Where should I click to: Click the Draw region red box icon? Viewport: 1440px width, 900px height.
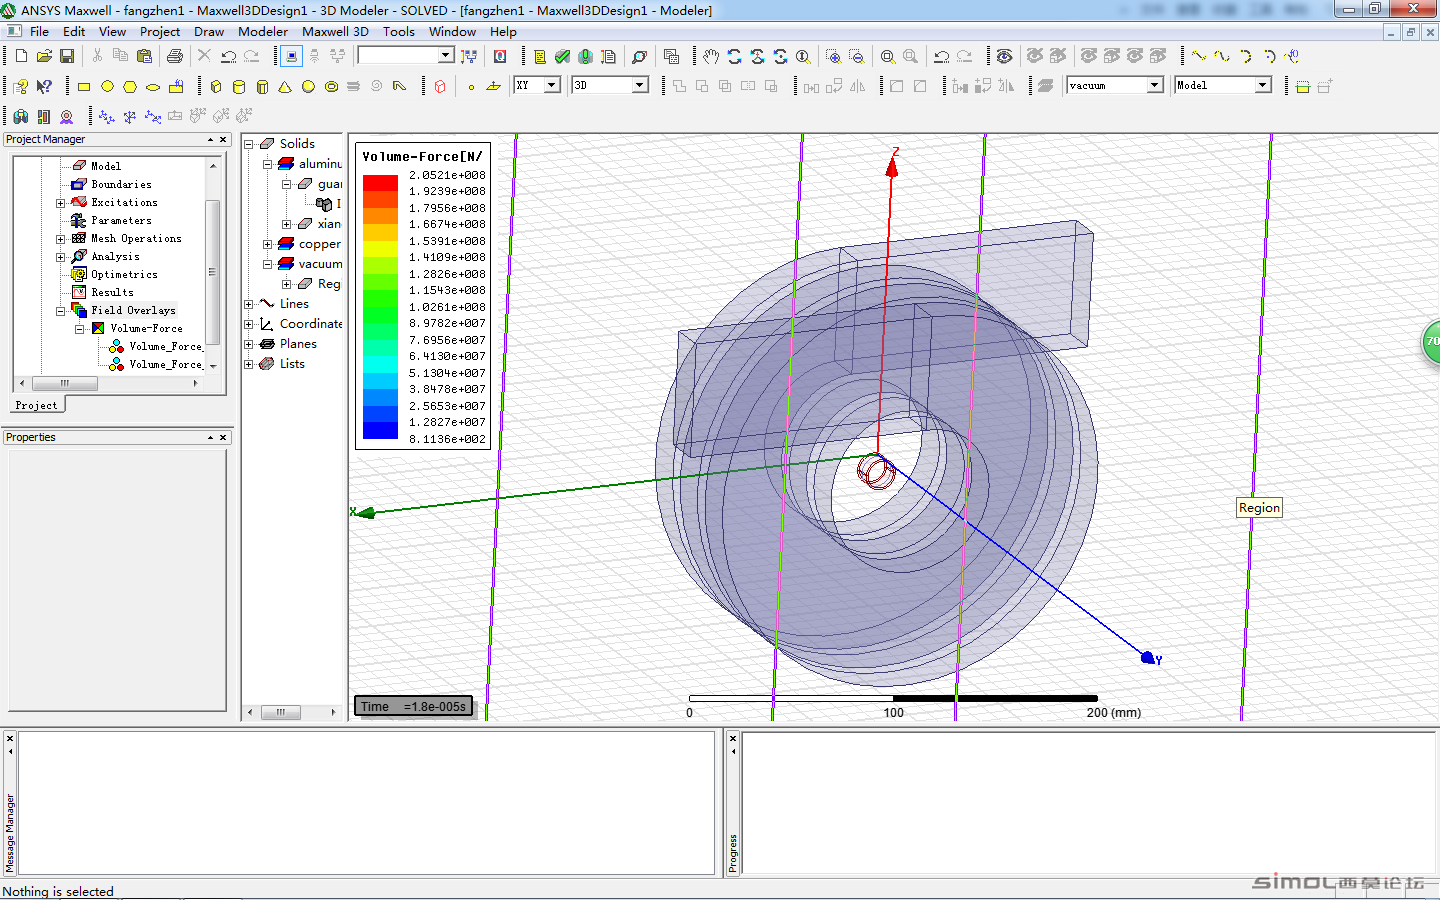point(440,86)
